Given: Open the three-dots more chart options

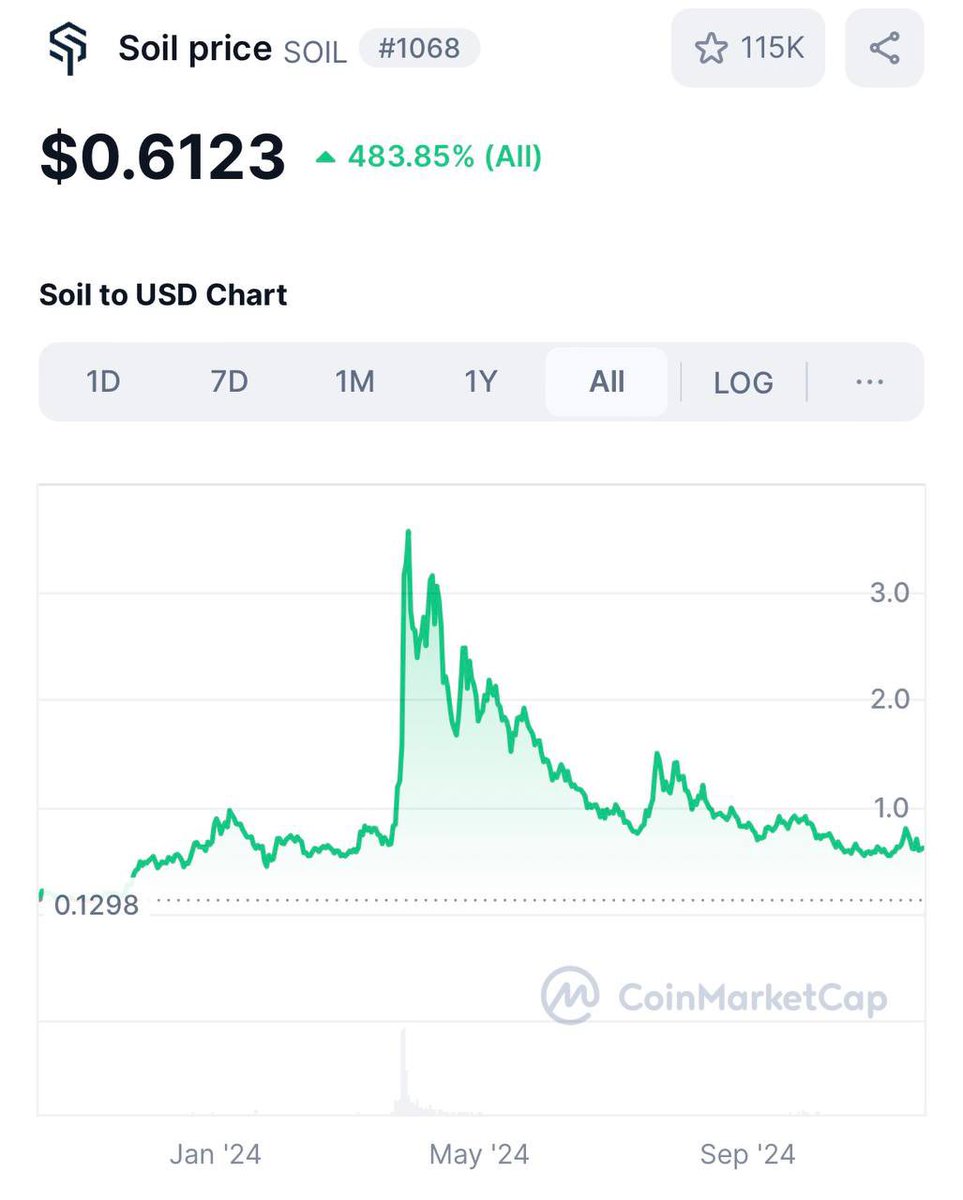Looking at the screenshot, I should [870, 382].
